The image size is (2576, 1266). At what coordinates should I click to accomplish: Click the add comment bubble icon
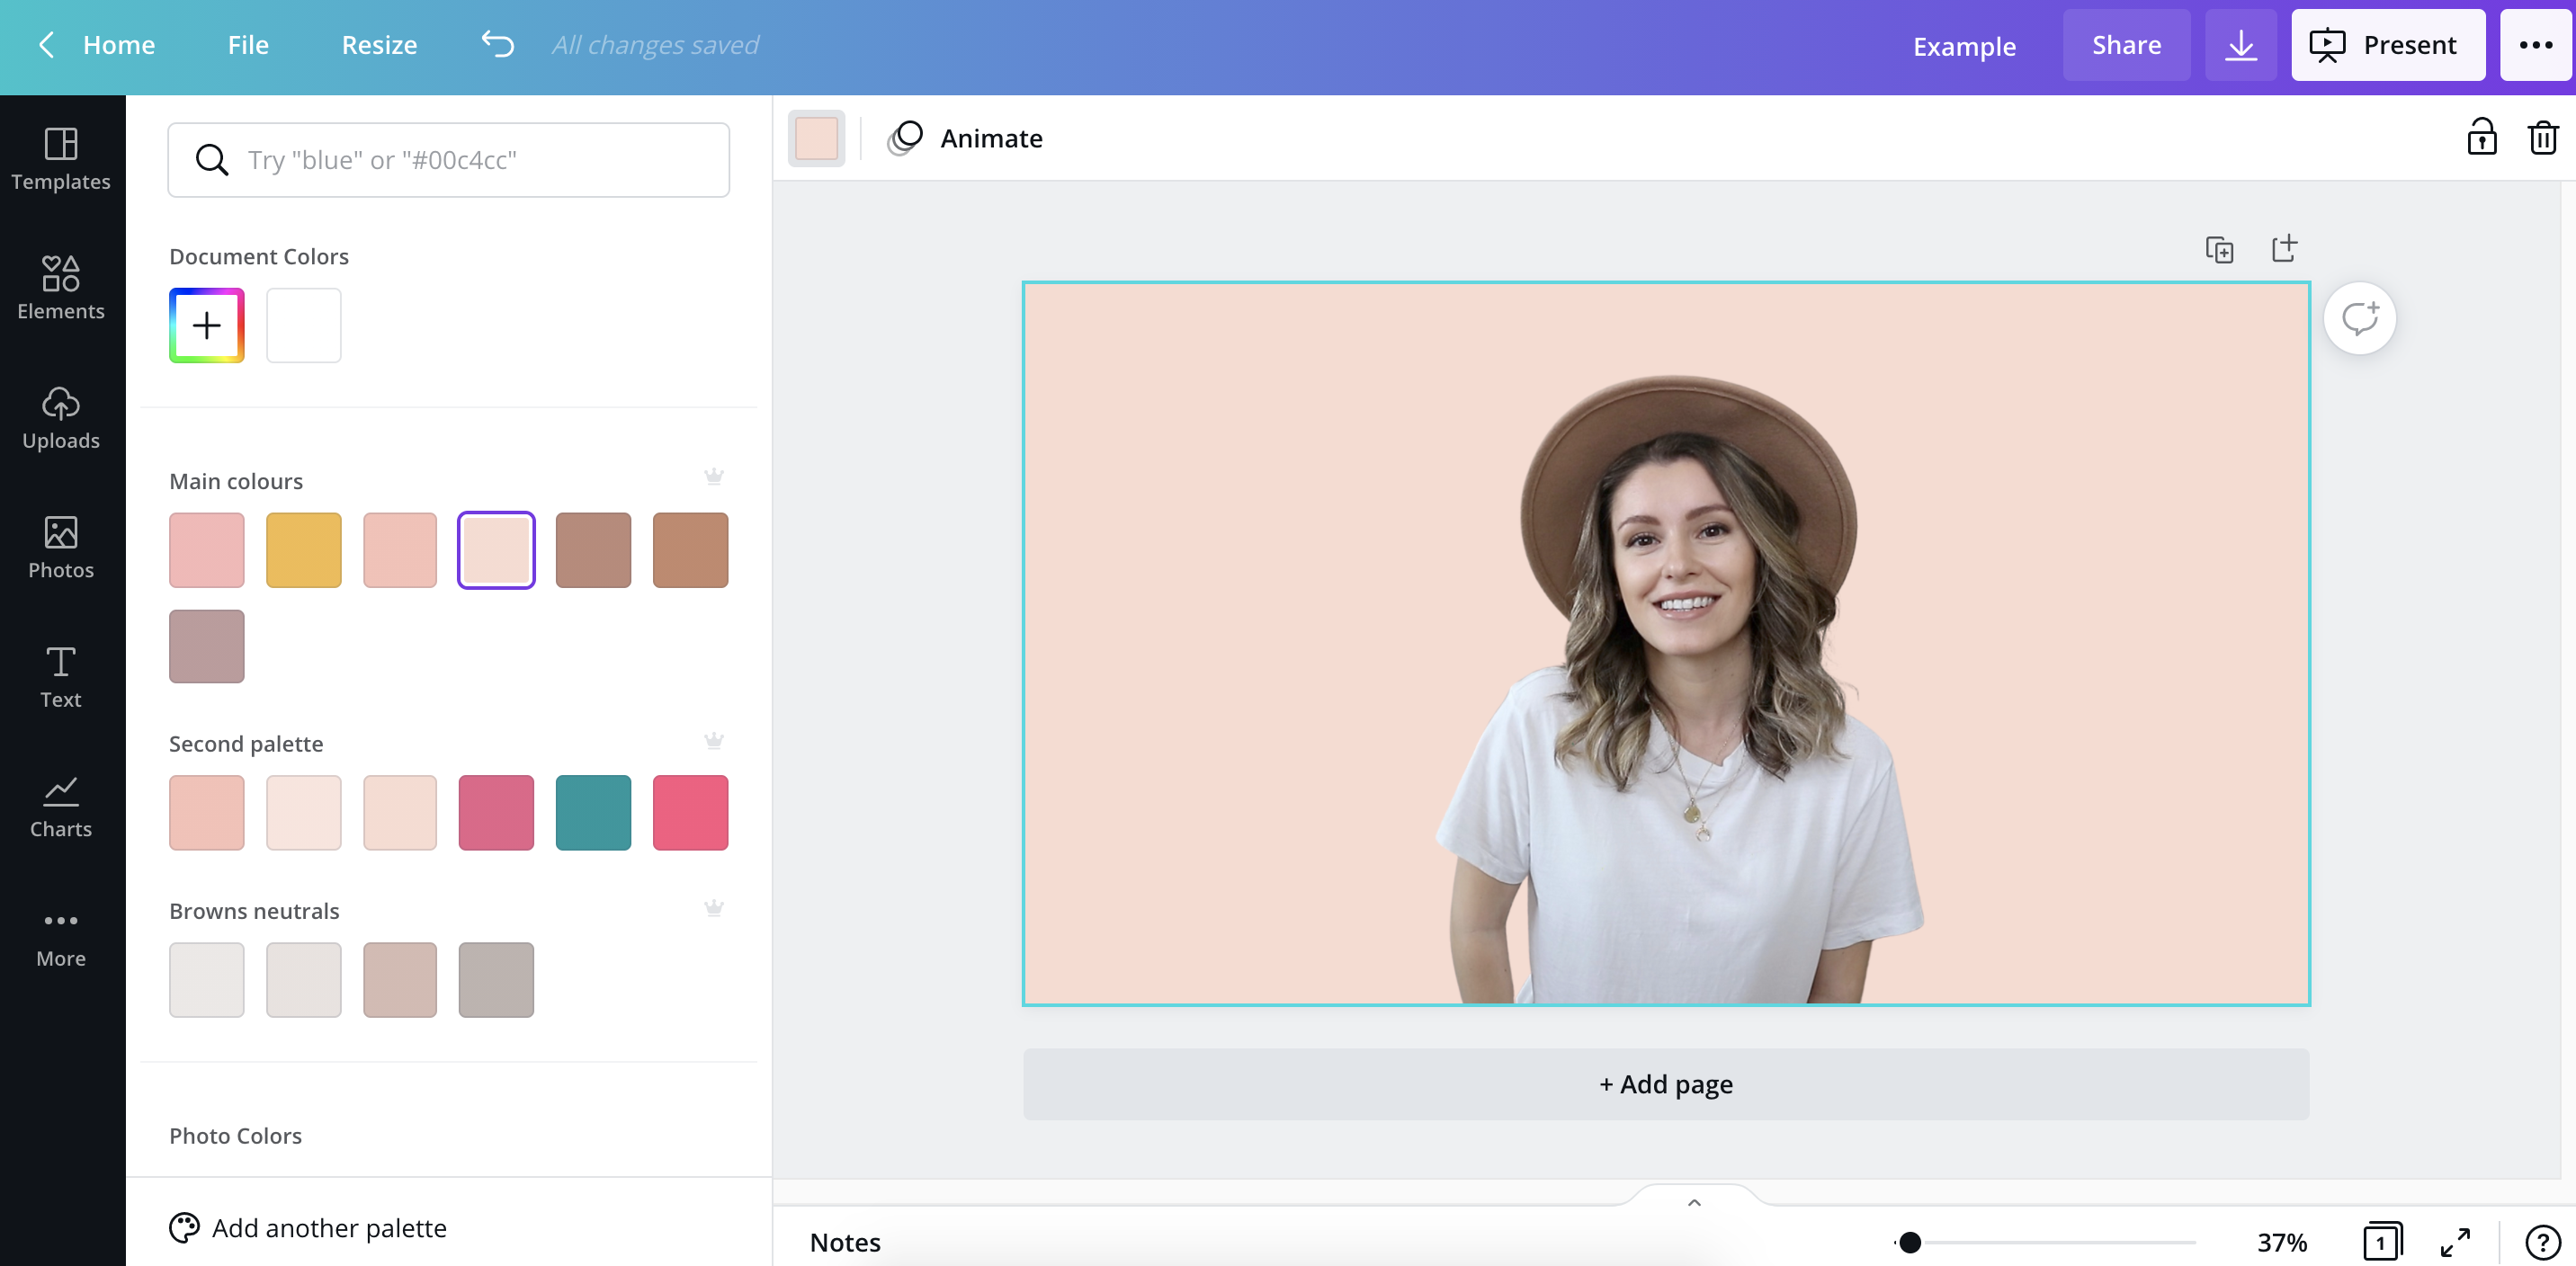tap(2359, 318)
